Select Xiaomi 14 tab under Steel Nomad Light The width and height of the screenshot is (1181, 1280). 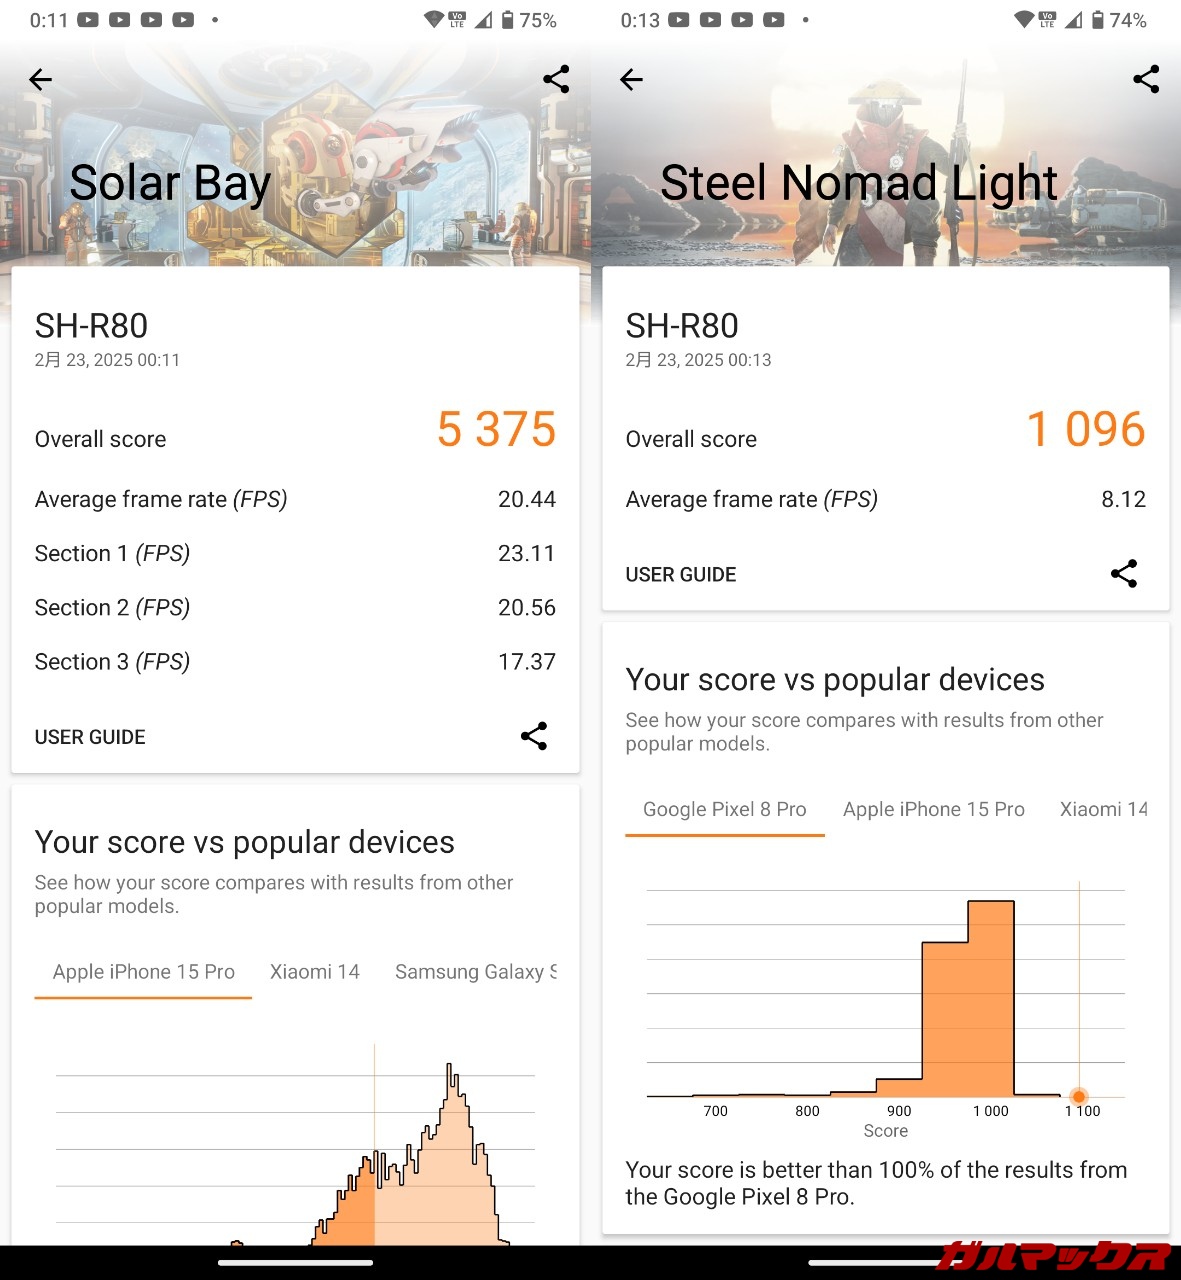tap(1102, 809)
